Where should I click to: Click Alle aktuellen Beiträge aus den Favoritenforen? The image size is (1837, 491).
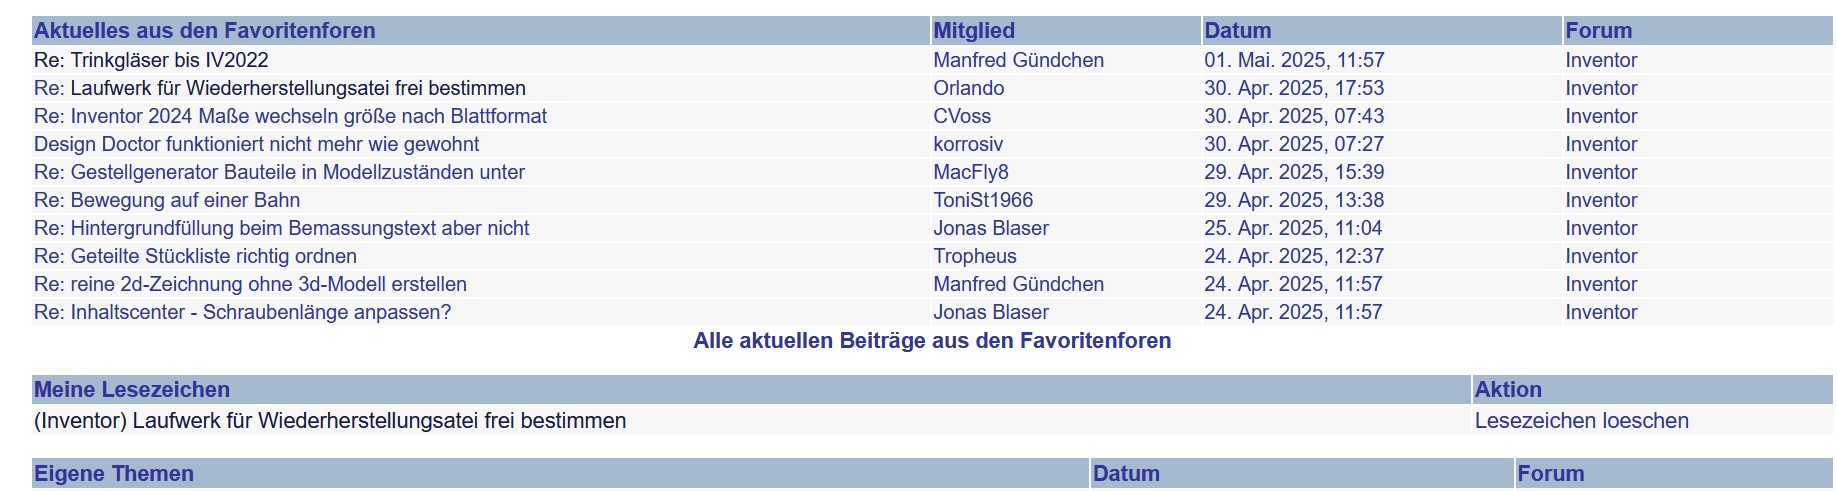coord(932,341)
